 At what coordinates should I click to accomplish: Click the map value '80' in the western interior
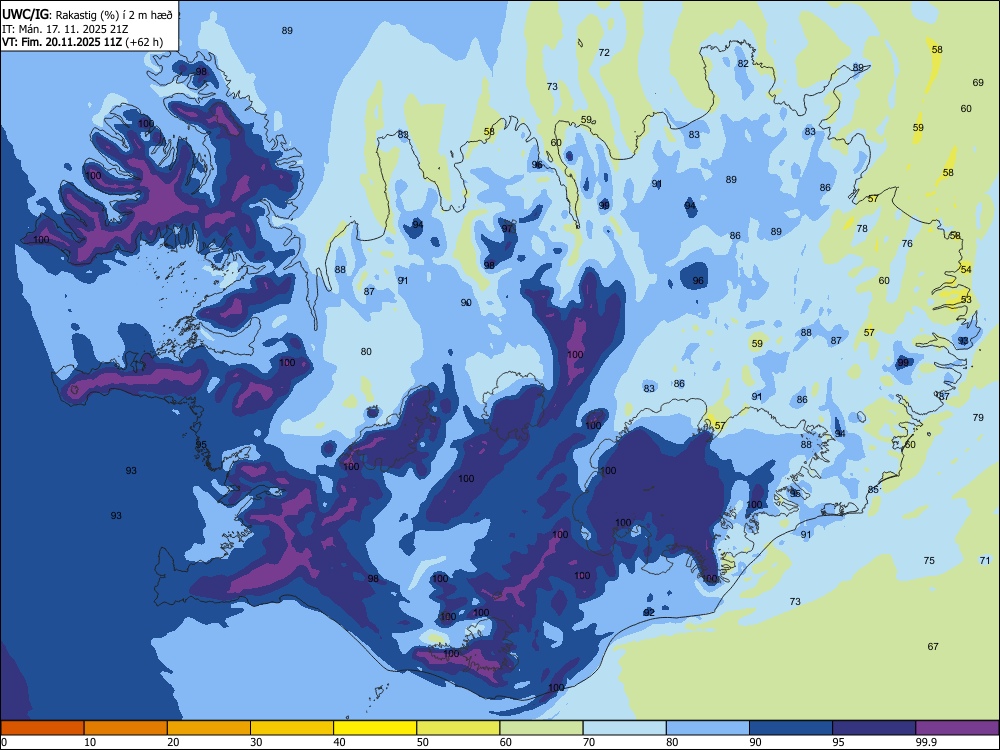[366, 351]
